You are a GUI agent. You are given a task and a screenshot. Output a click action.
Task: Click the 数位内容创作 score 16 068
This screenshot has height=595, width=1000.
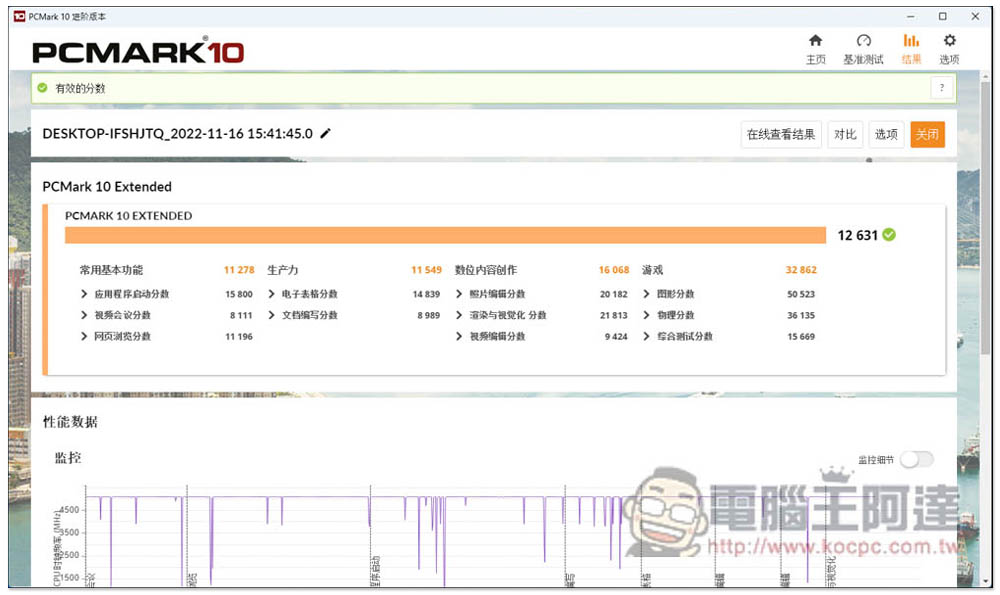[x=614, y=270]
